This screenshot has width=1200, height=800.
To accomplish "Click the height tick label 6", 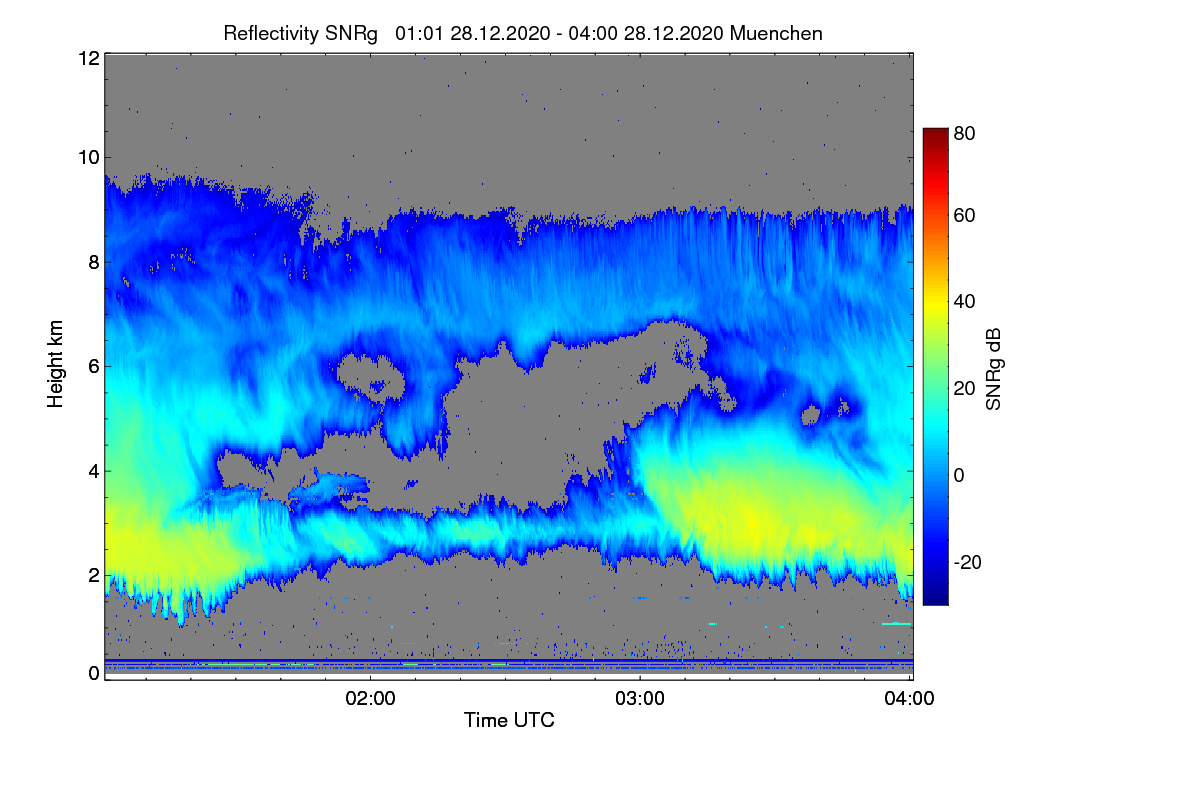I will pos(93,366).
